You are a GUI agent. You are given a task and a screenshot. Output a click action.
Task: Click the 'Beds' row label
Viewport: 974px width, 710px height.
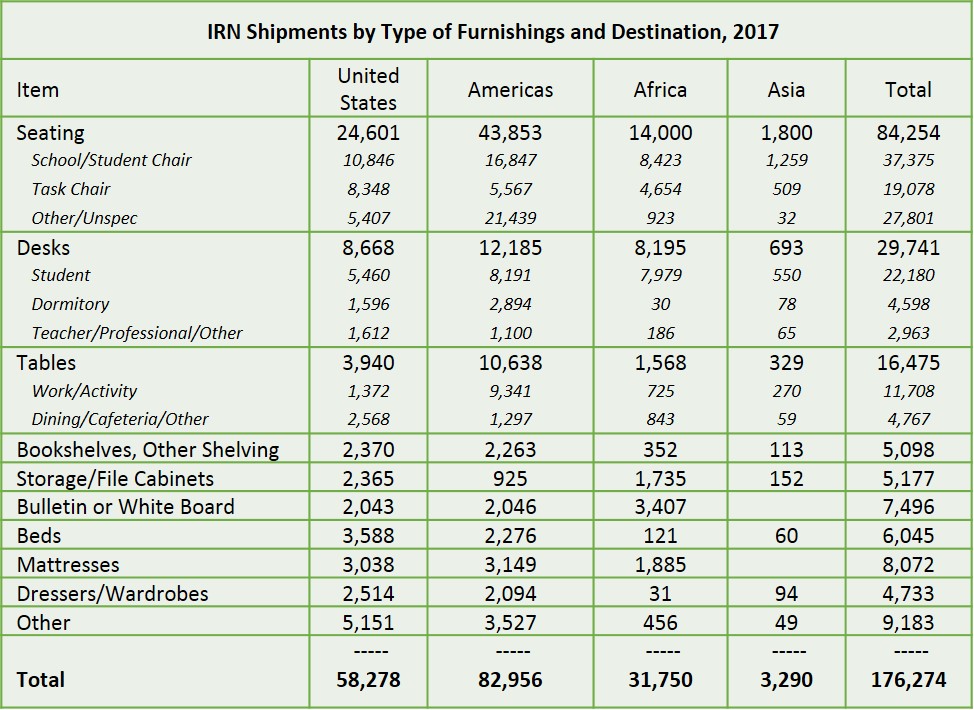[x=39, y=535]
